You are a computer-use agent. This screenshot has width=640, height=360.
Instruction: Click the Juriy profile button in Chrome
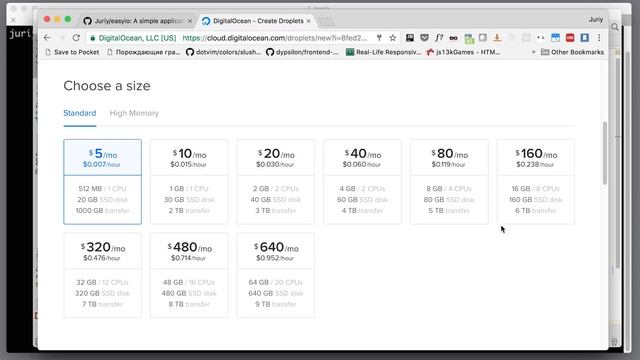pos(596,20)
